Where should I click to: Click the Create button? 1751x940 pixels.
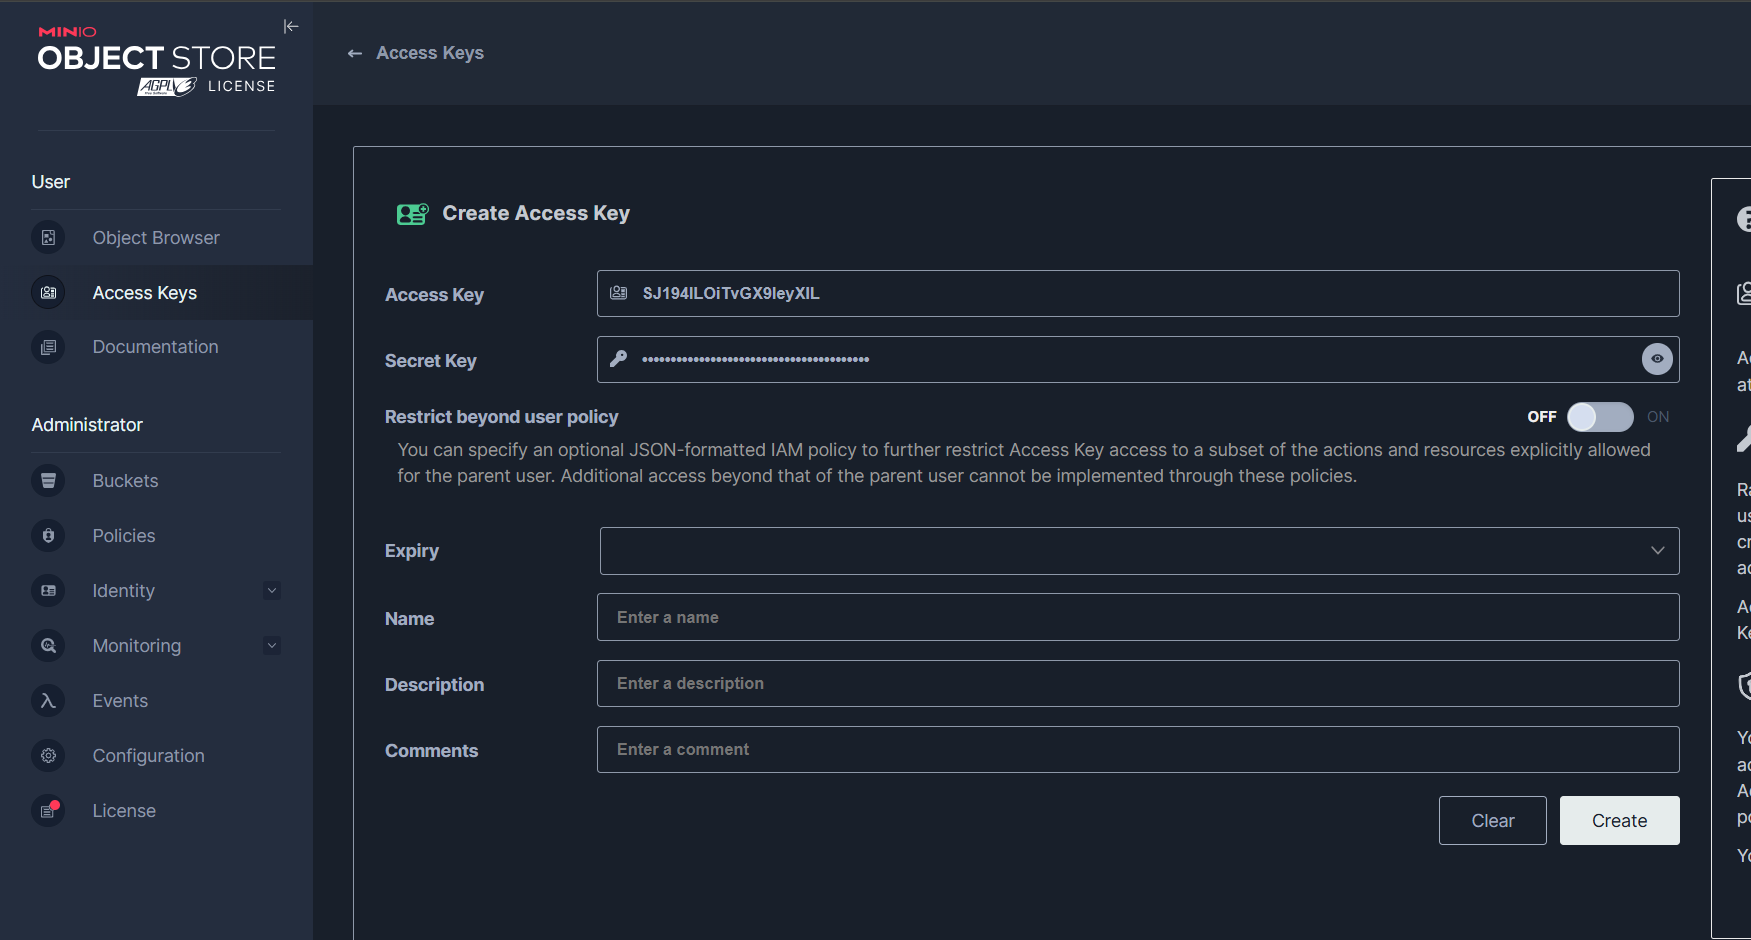click(1619, 821)
